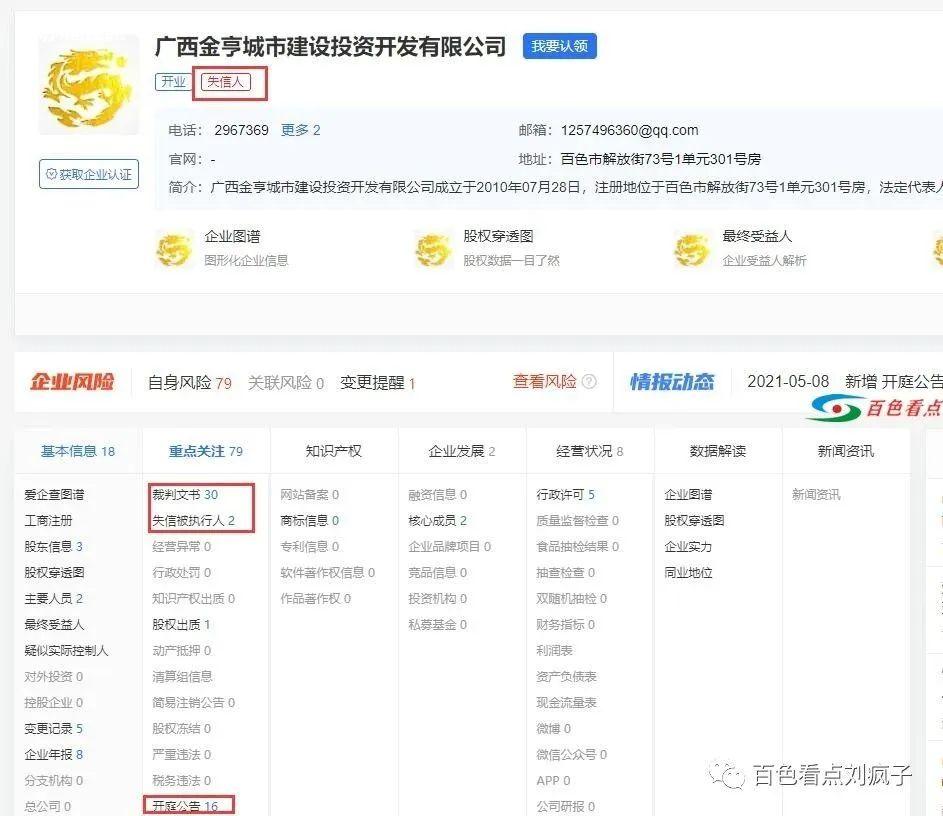
Task: Open 开庭公告 16
Action: (185, 806)
